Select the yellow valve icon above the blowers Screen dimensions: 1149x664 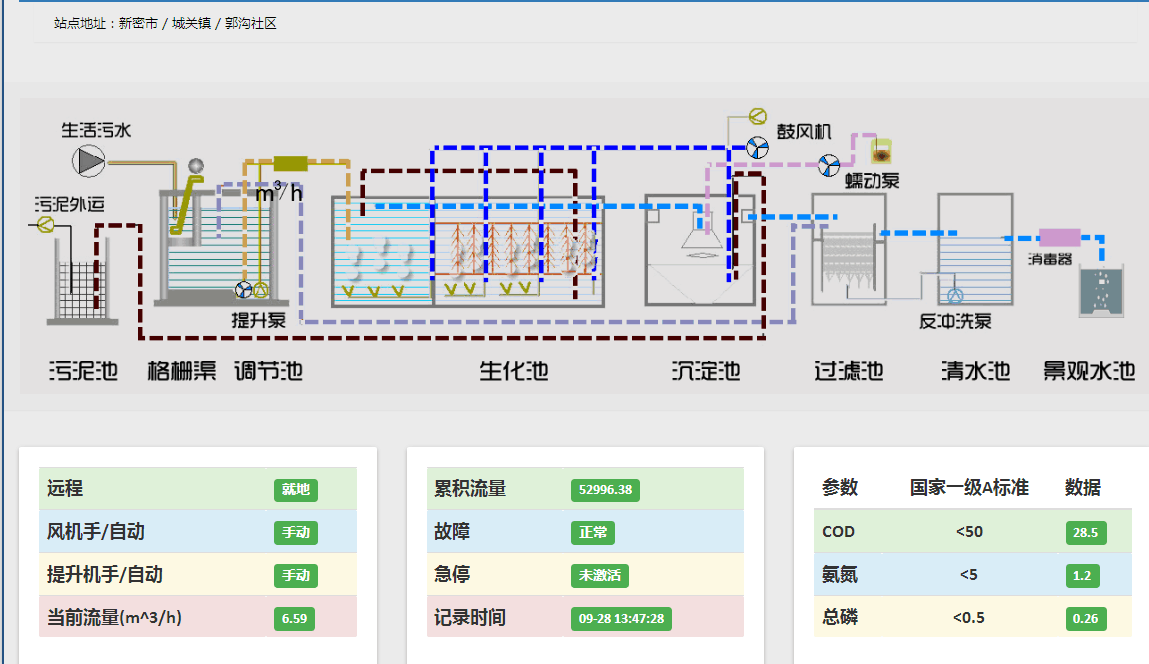tap(757, 116)
